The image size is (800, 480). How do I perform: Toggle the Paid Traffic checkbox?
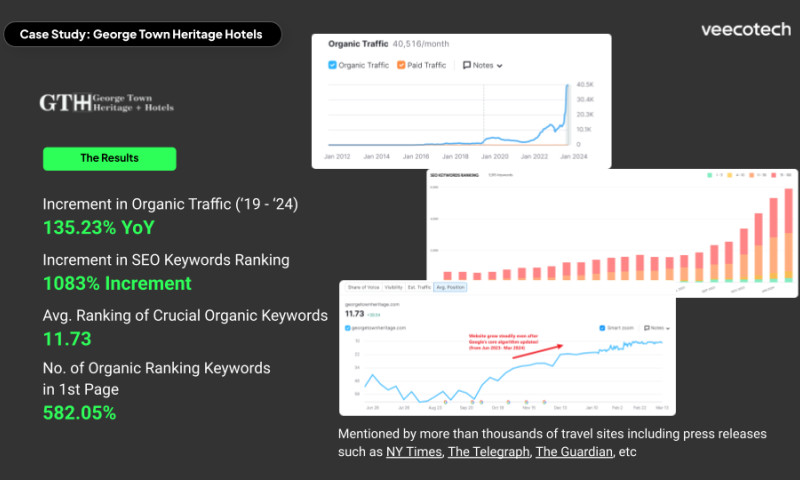401,65
